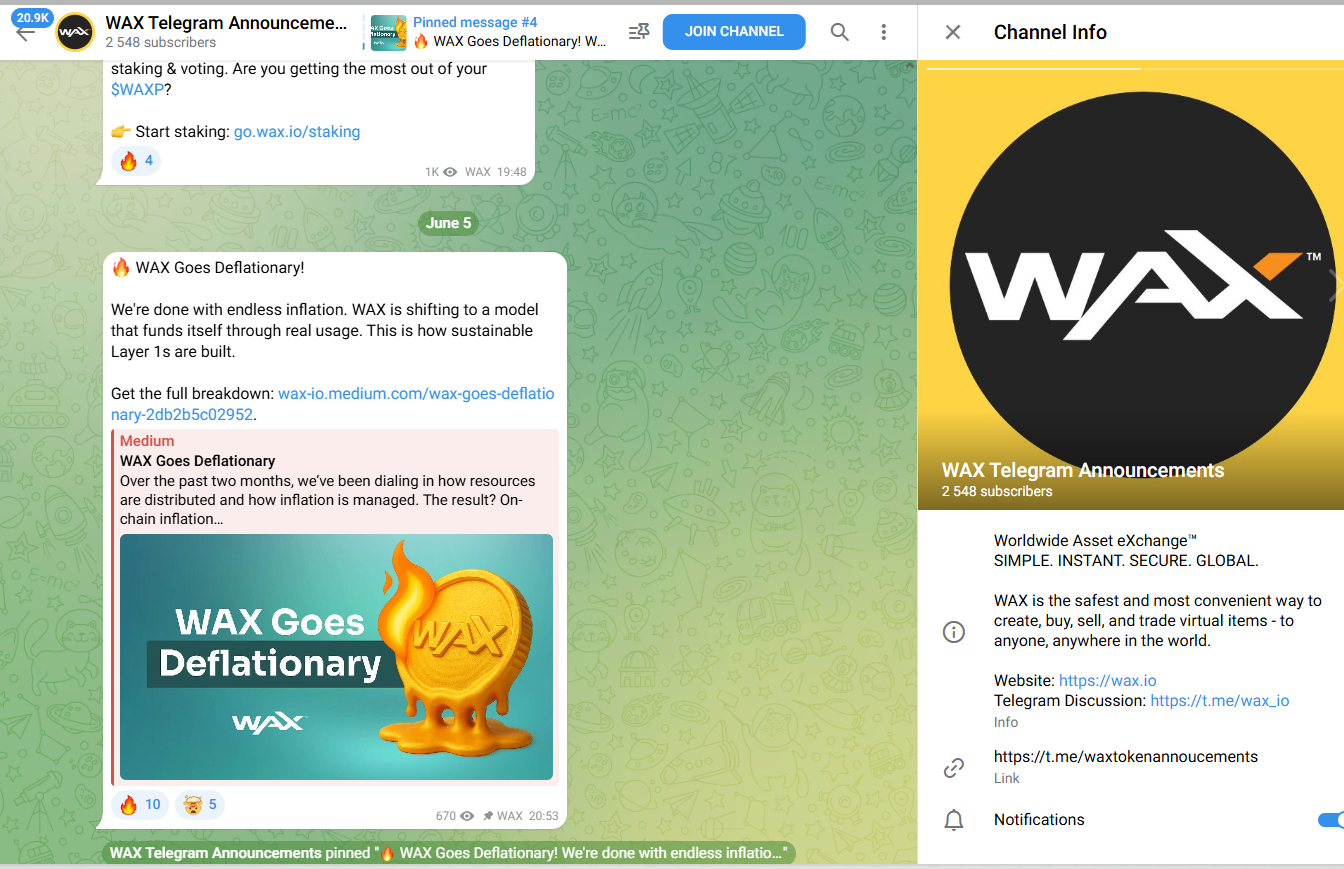This screenshot has height=869, width=1344.
Task: Click the $WAXP cashtag link
Action: [x=138, y=89]
